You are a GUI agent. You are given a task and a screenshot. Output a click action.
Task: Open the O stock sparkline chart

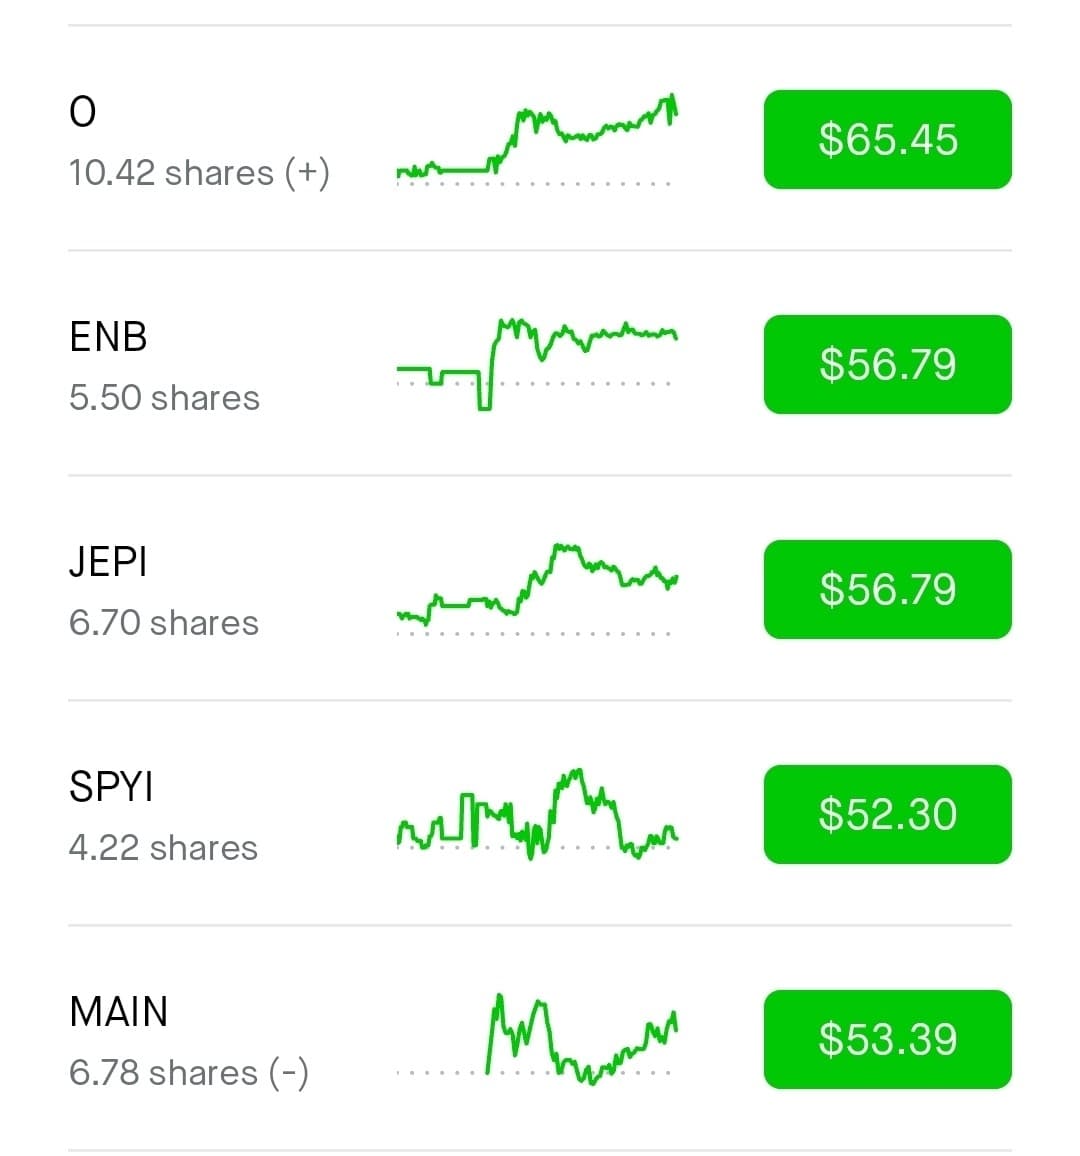pyautogui.click(x=537, y=139)
